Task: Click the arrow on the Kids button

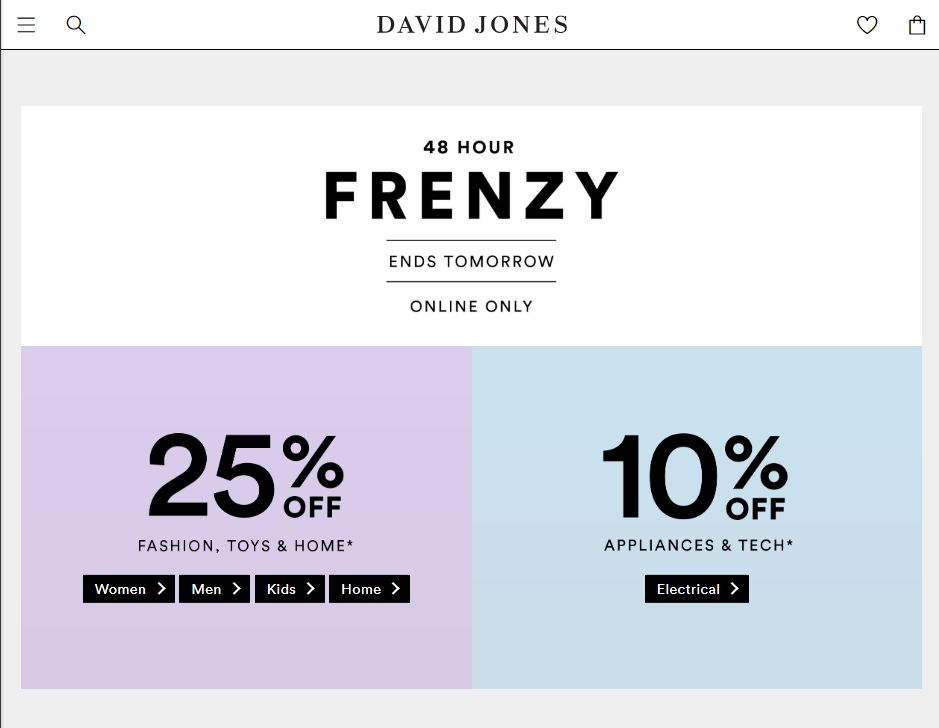Action: (x=311, y=589)
